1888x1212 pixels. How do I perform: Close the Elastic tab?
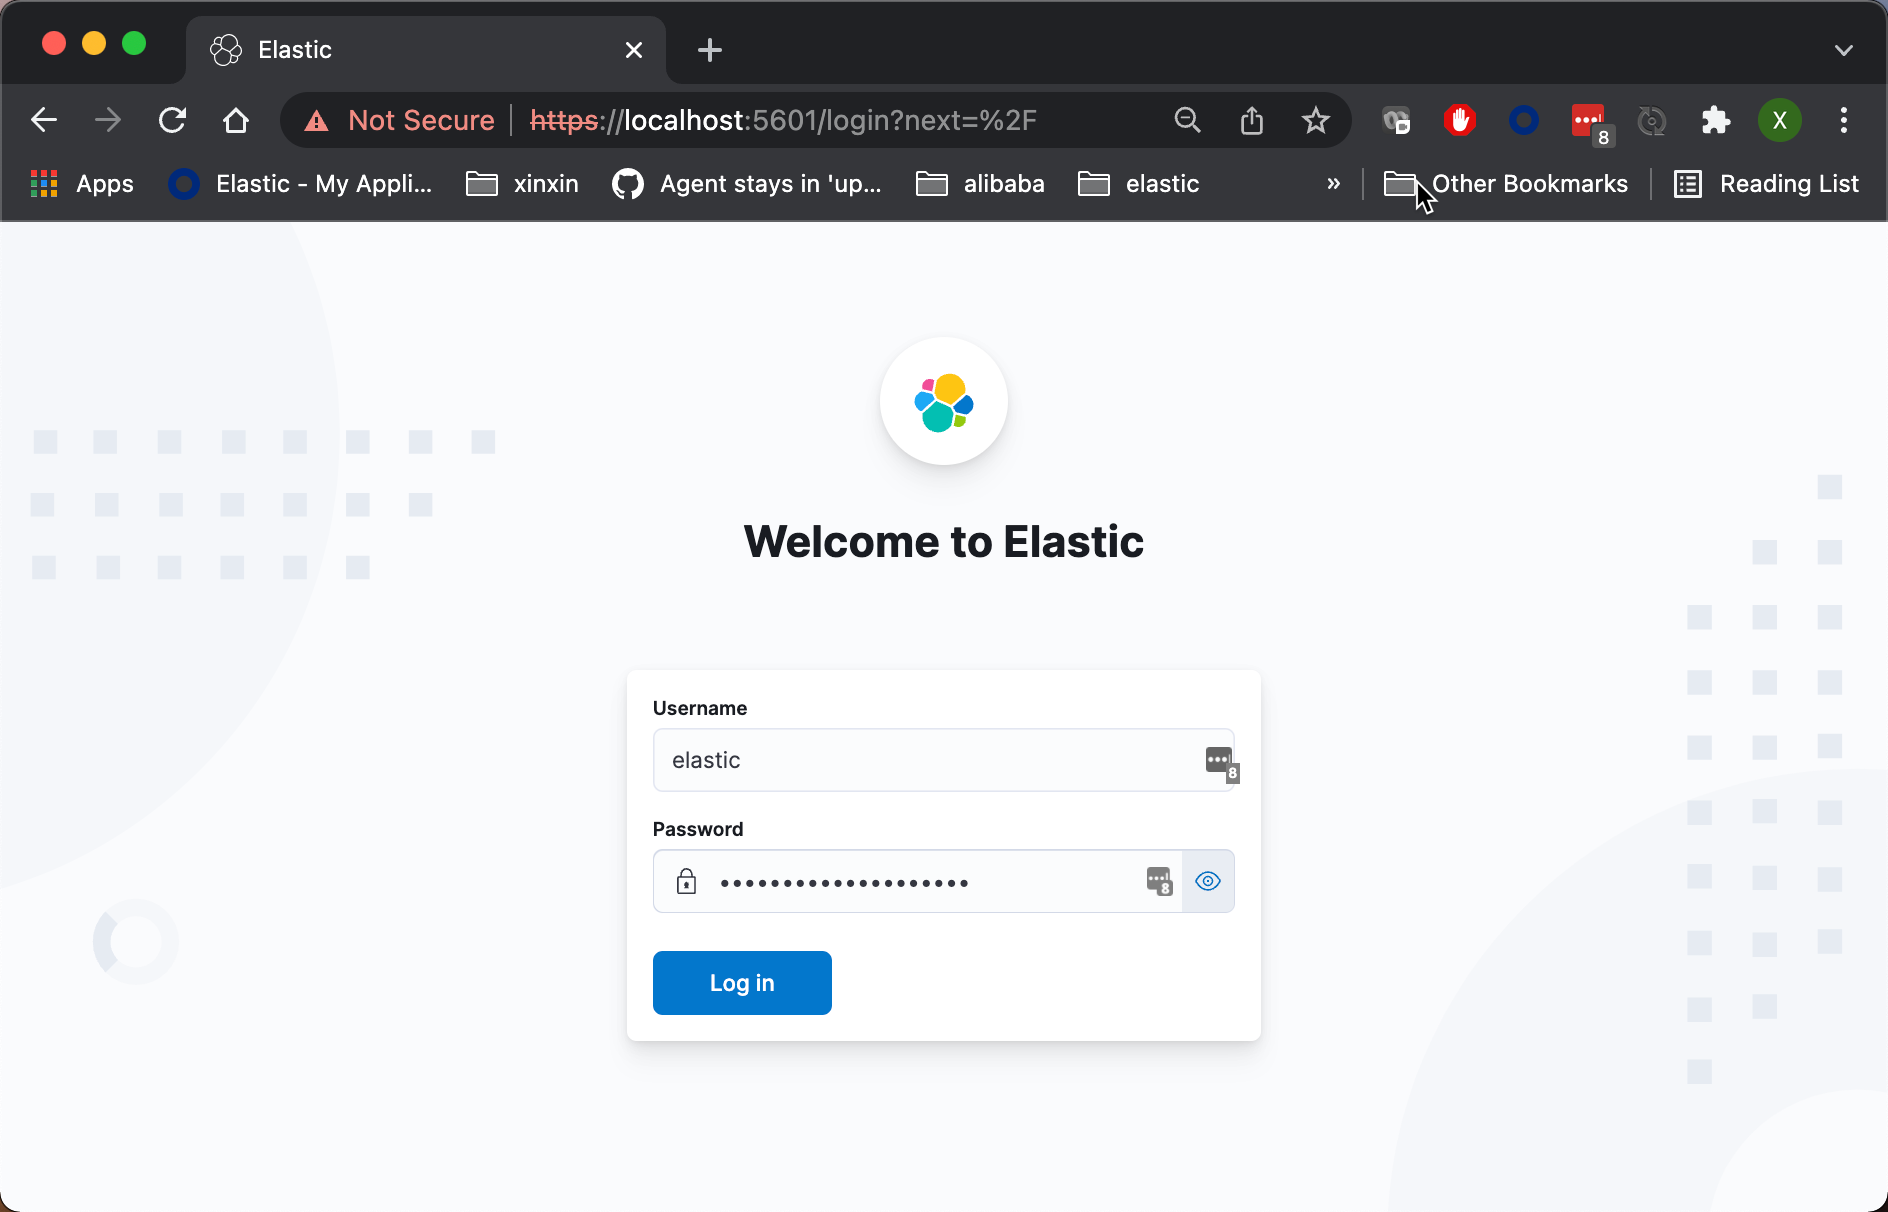634,50
